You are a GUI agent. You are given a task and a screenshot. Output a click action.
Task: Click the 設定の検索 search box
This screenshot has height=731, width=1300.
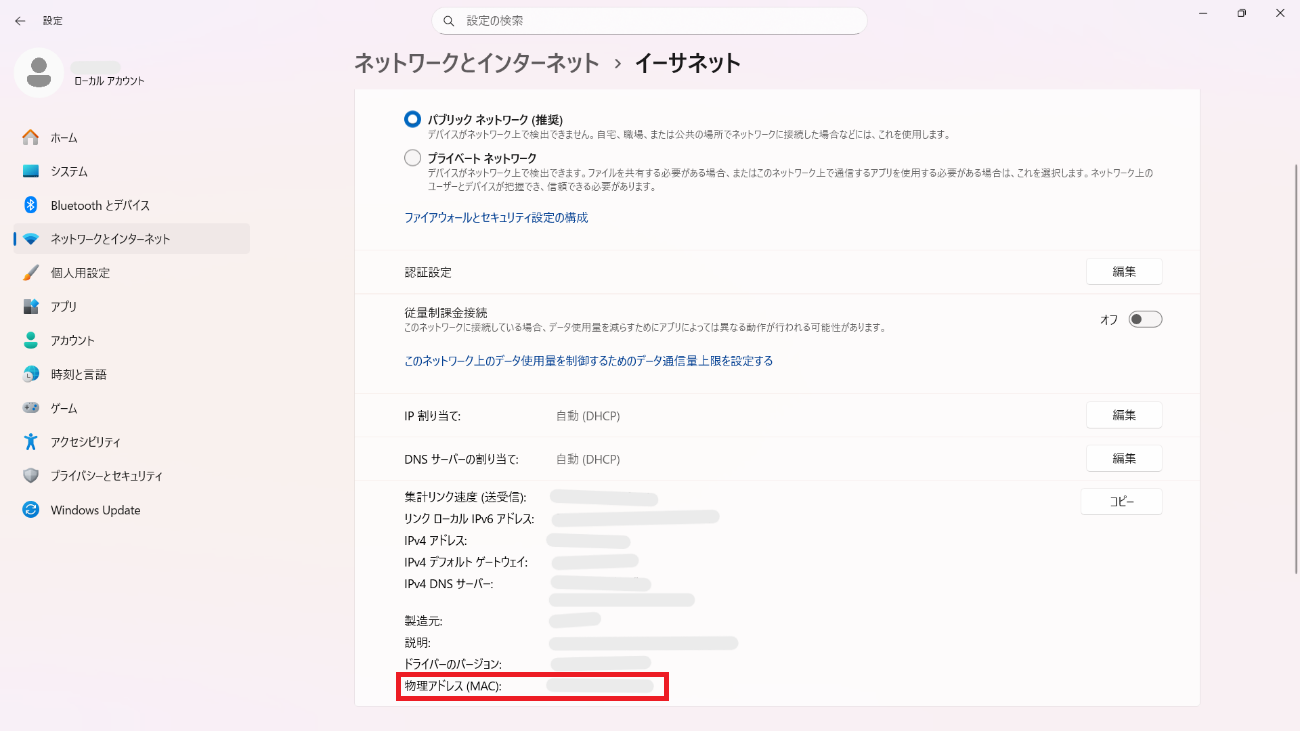[650, 21]
